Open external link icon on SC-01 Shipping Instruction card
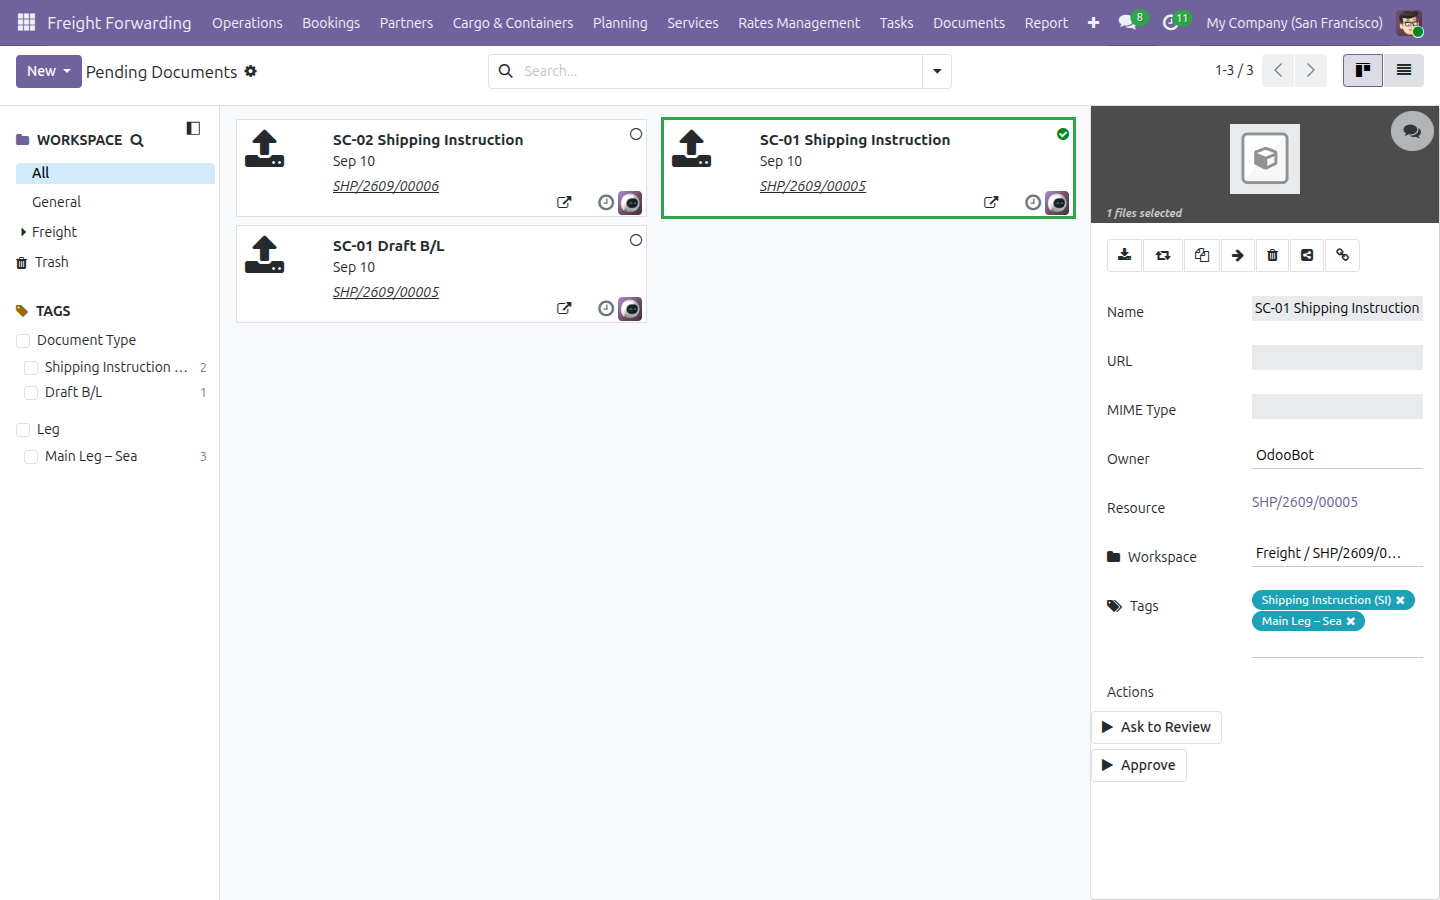This screenshot has height=900, width=1440. (x=991, y=202)
